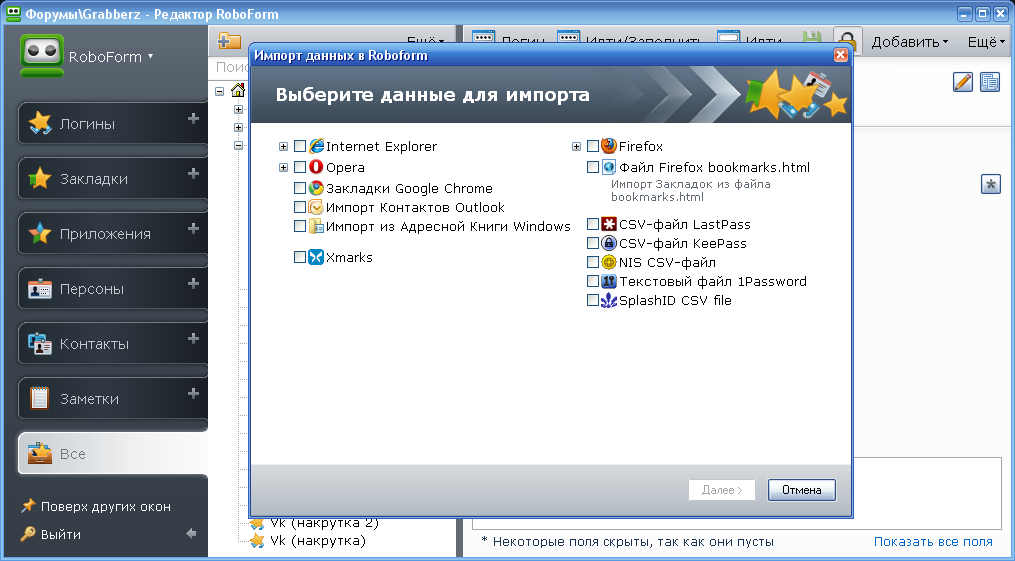
Task: Click the 1Password icon
Action: click(608, 281)
